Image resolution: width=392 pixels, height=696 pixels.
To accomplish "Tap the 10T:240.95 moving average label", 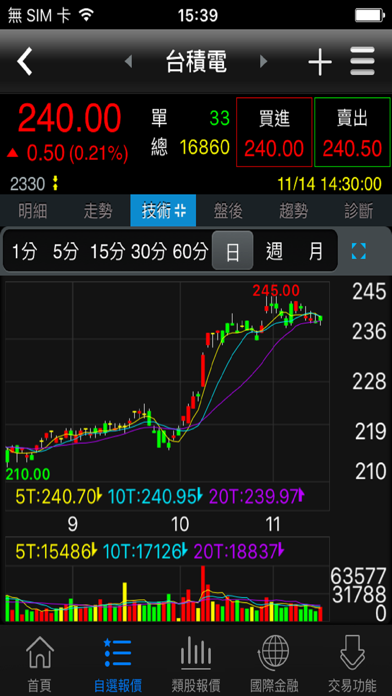I will pyautogui.click(x=155, y=496).
